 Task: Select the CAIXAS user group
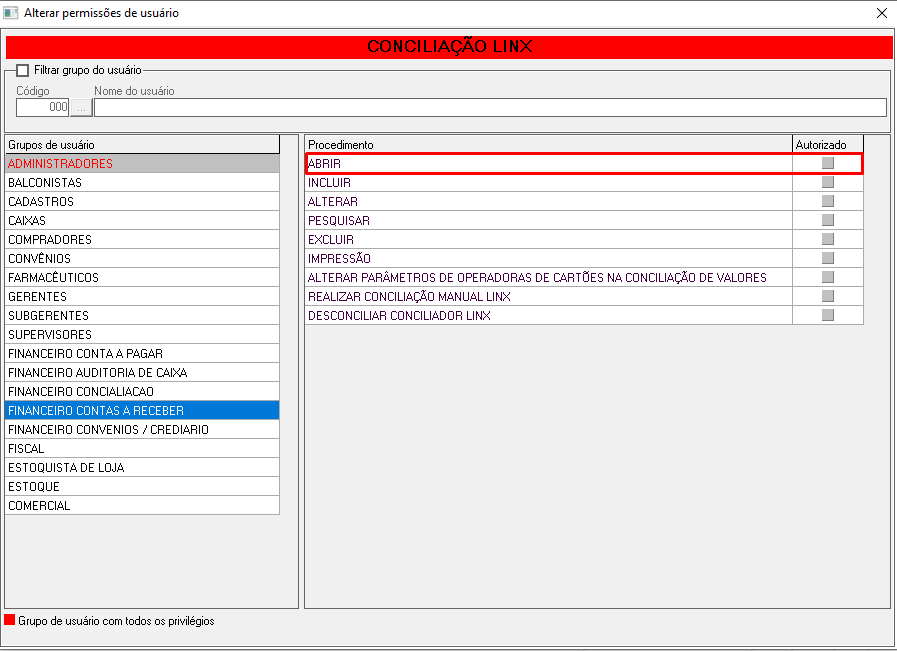(142, 220)
